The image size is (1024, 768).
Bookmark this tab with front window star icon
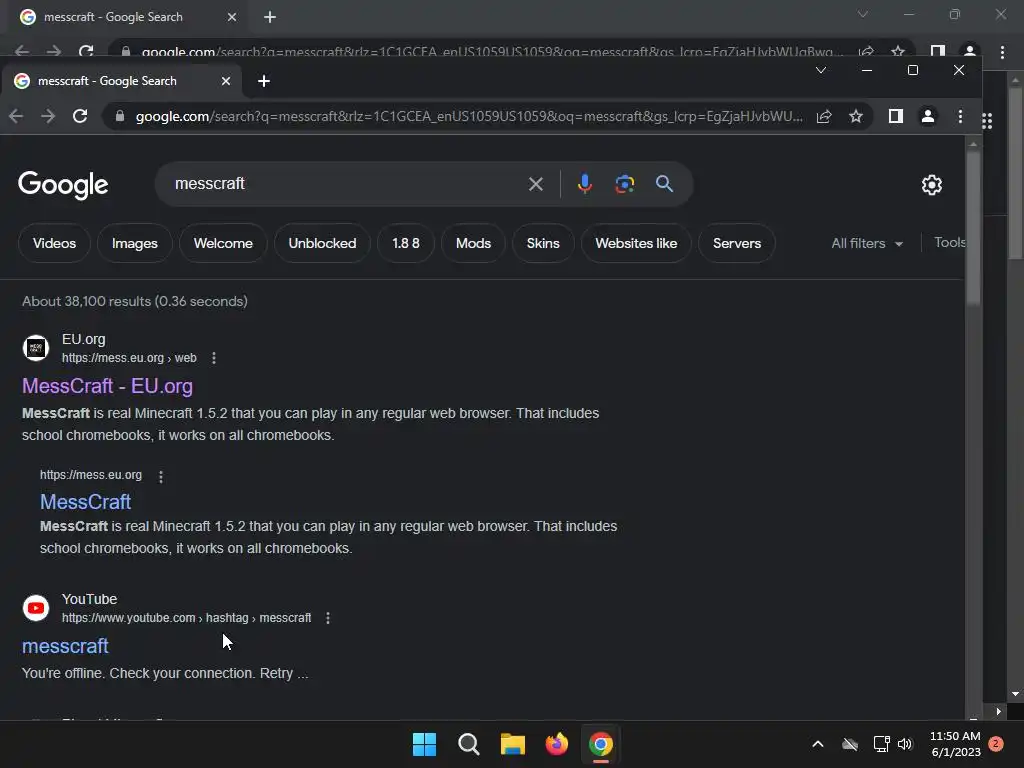pyautogui.click(x=856, y=116)
